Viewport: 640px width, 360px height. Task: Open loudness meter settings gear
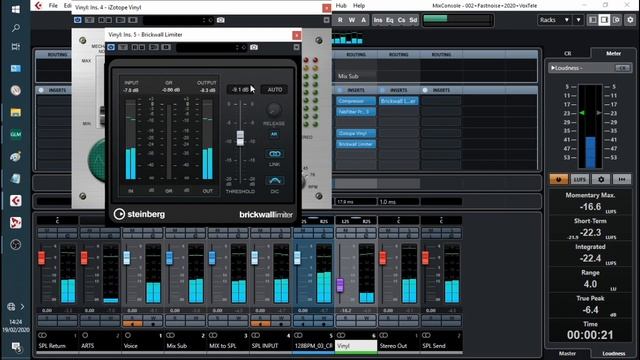(x=601, y=179)
